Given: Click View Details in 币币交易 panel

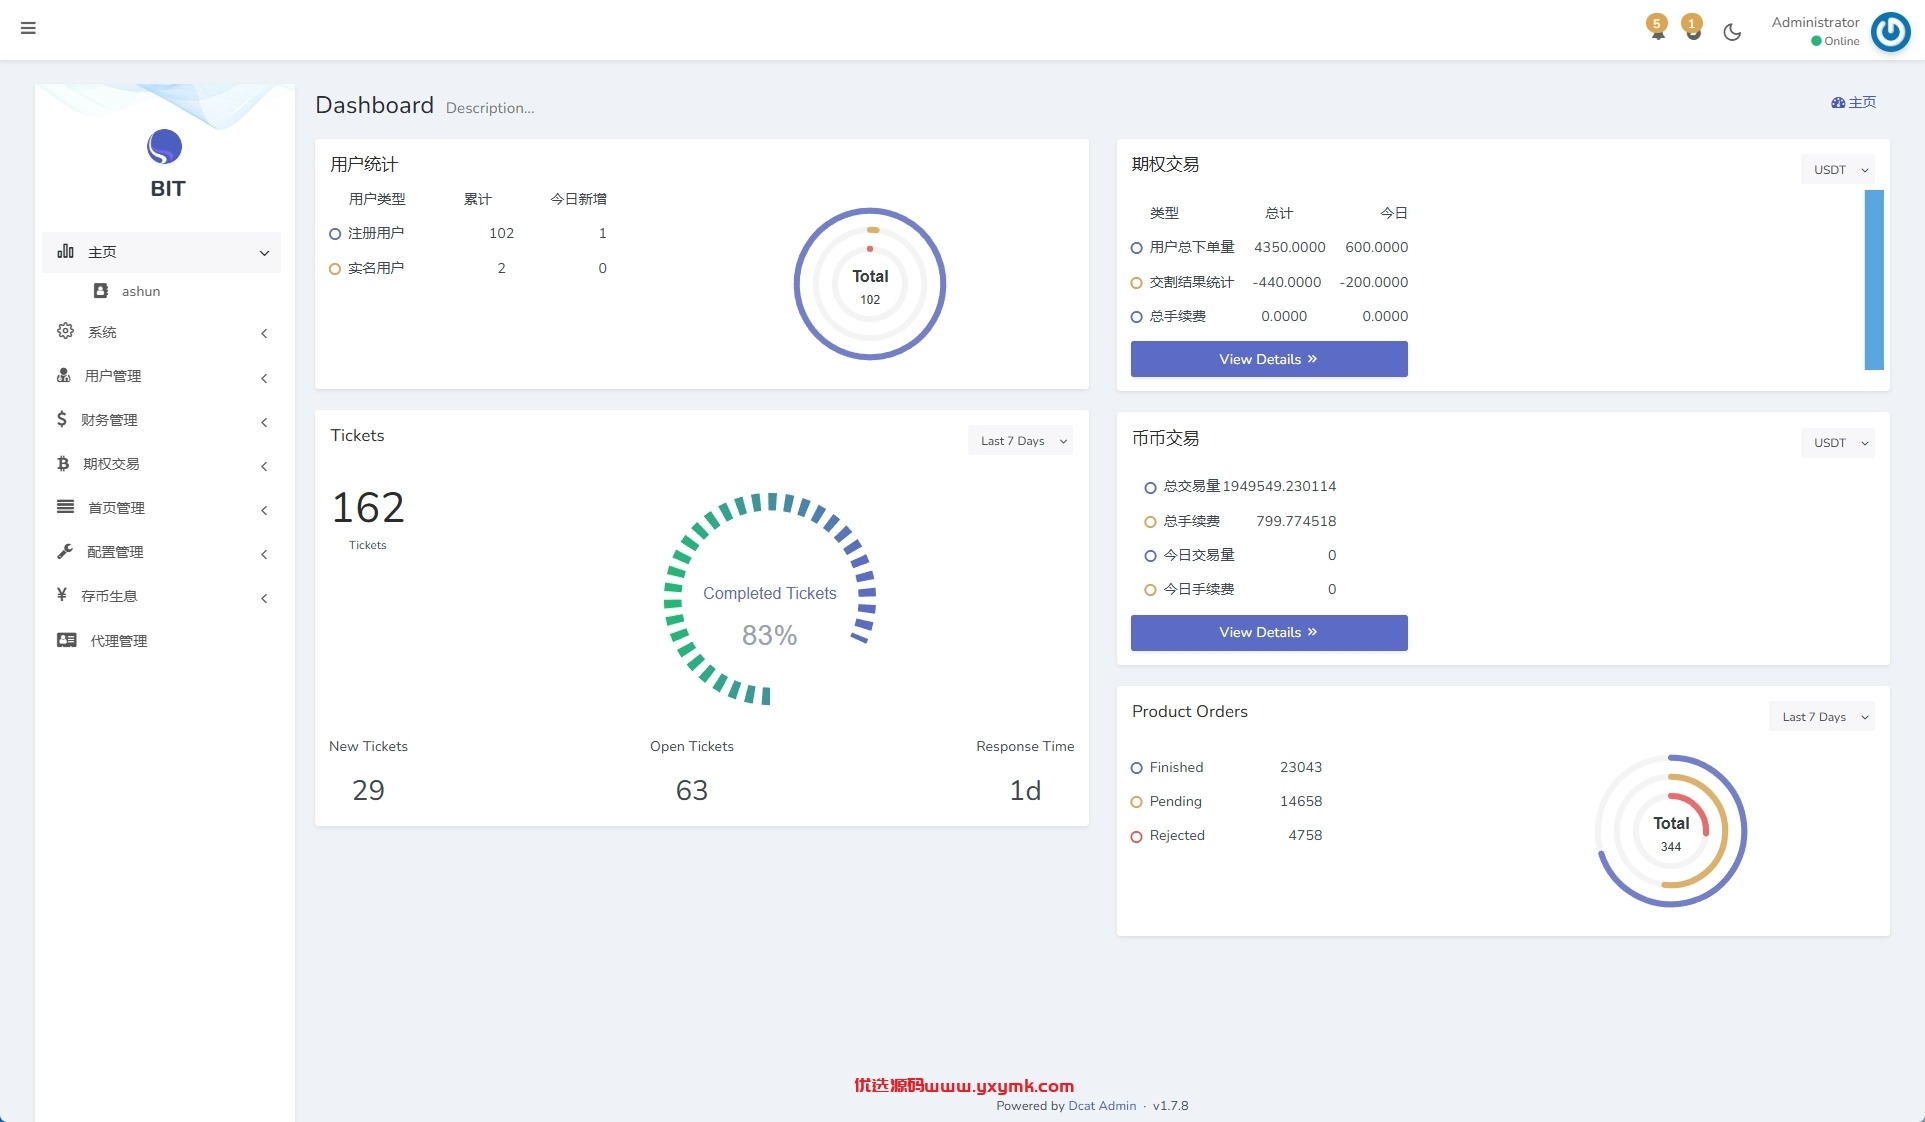Looking at the screenshot, I should tap(1268, 633).
